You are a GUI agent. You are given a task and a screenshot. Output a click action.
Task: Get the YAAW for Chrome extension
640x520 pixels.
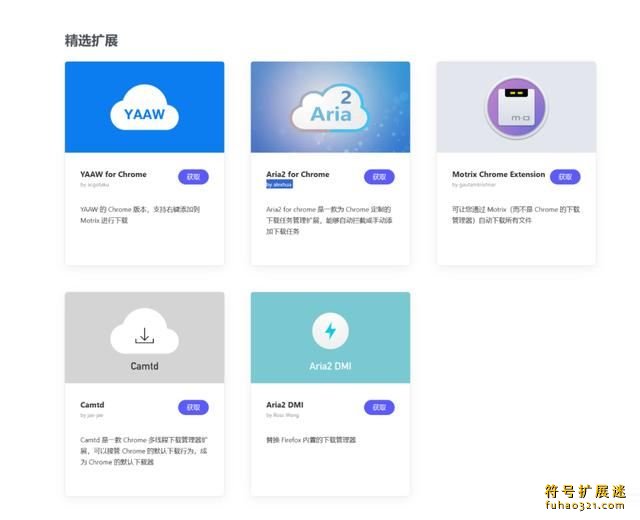pos(193,177)
